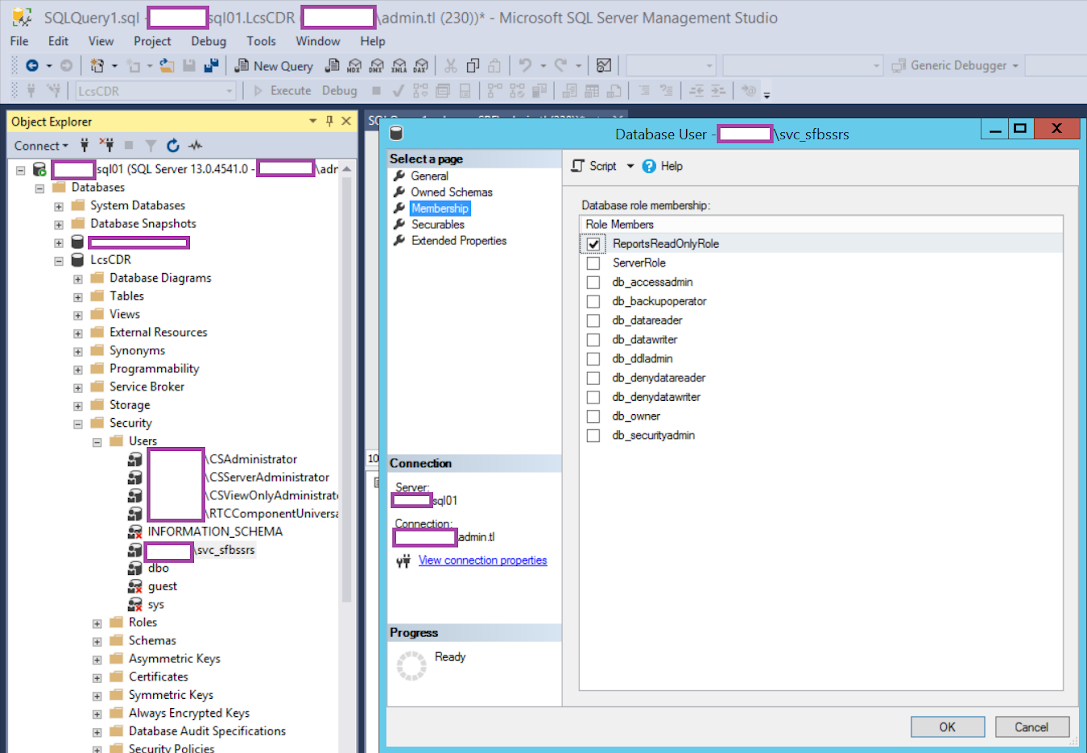The width and height of the screenshot is (1087, 753).
Task: Collapse the LcsCDR database node
Action: point(59,261)
